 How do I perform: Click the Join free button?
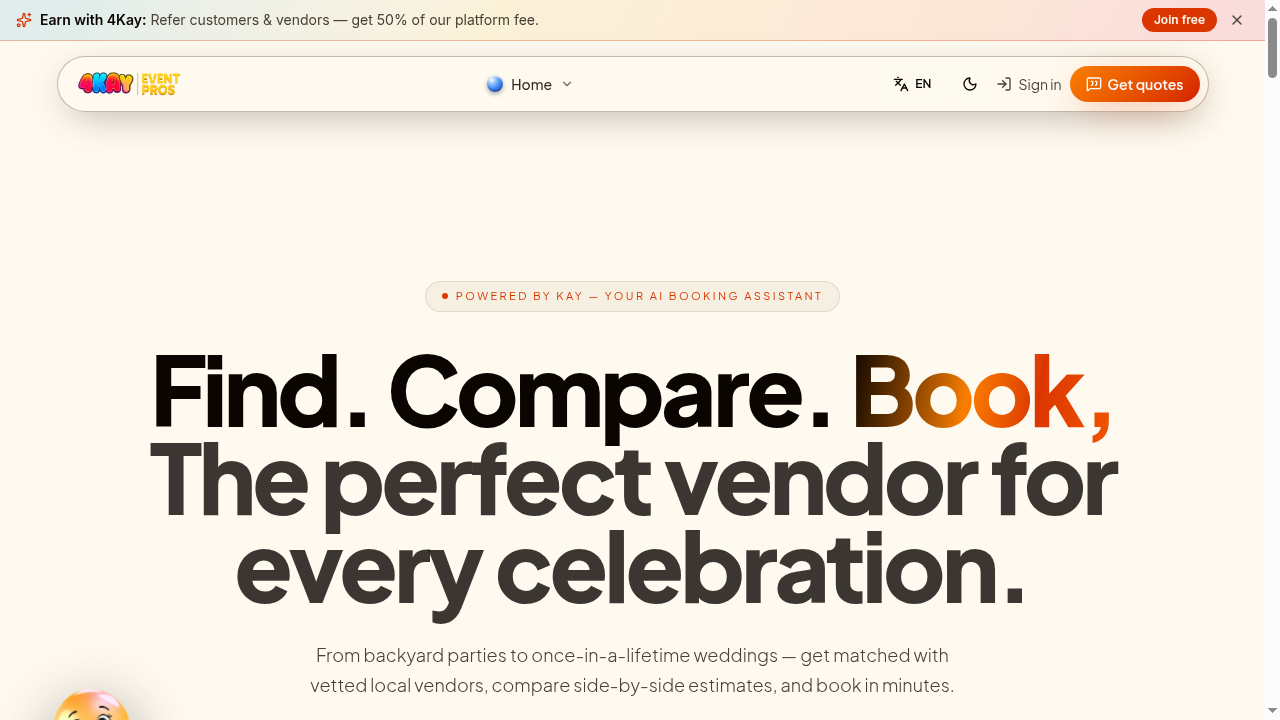coord(1179,20)
